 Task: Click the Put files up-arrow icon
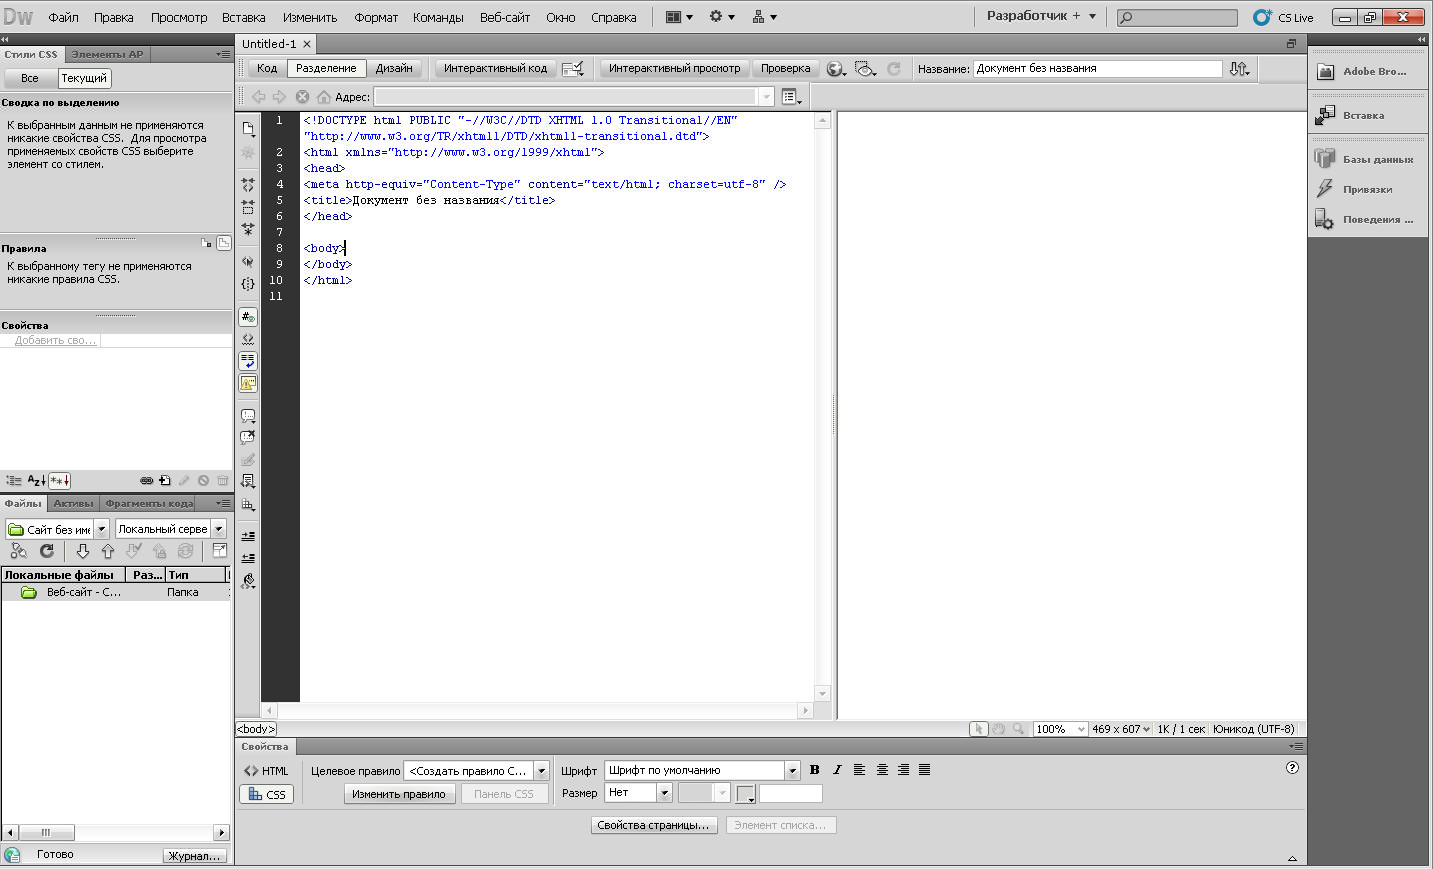(108, 551)
